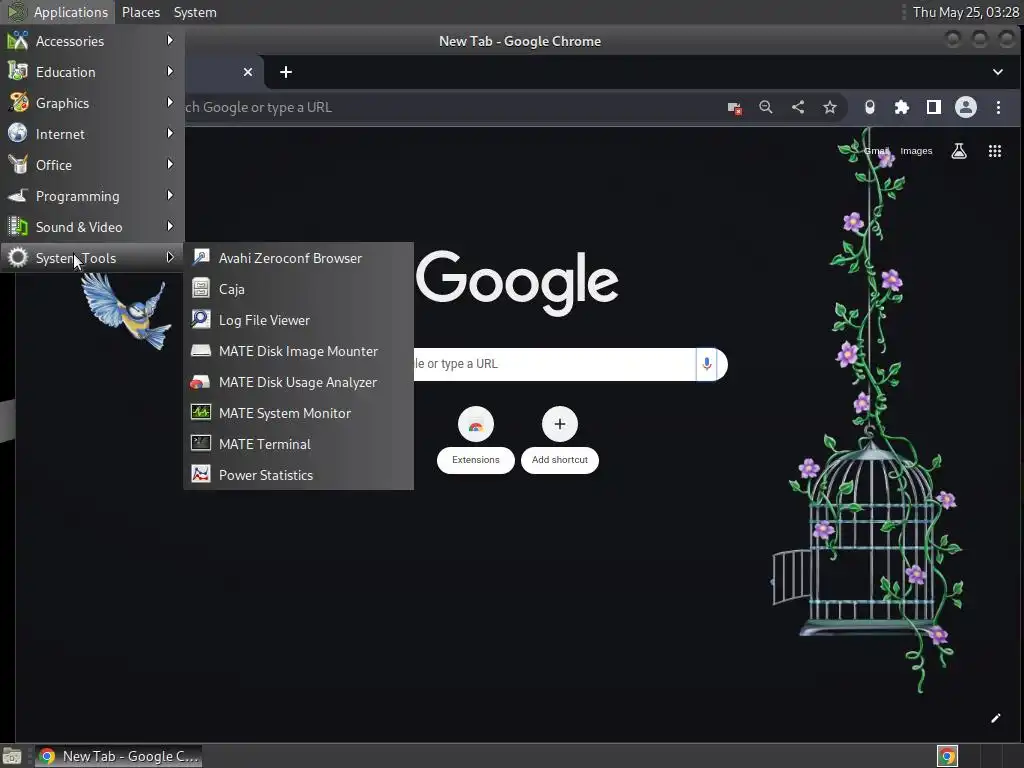Click the zoom magnifier icon in address bar

pos(766,107)
